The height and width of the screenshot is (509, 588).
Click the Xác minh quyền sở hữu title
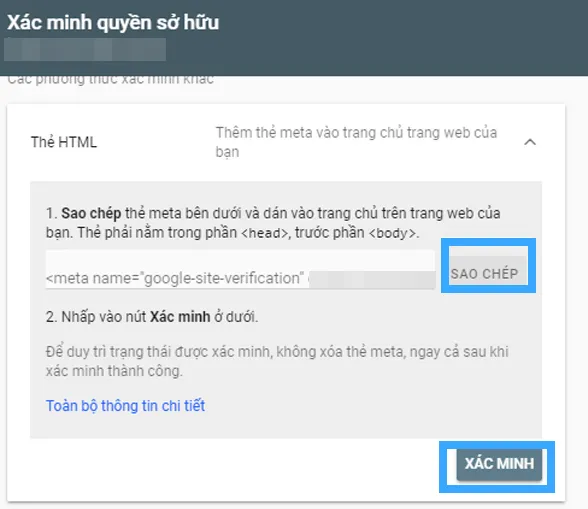(x=113, y=23)
